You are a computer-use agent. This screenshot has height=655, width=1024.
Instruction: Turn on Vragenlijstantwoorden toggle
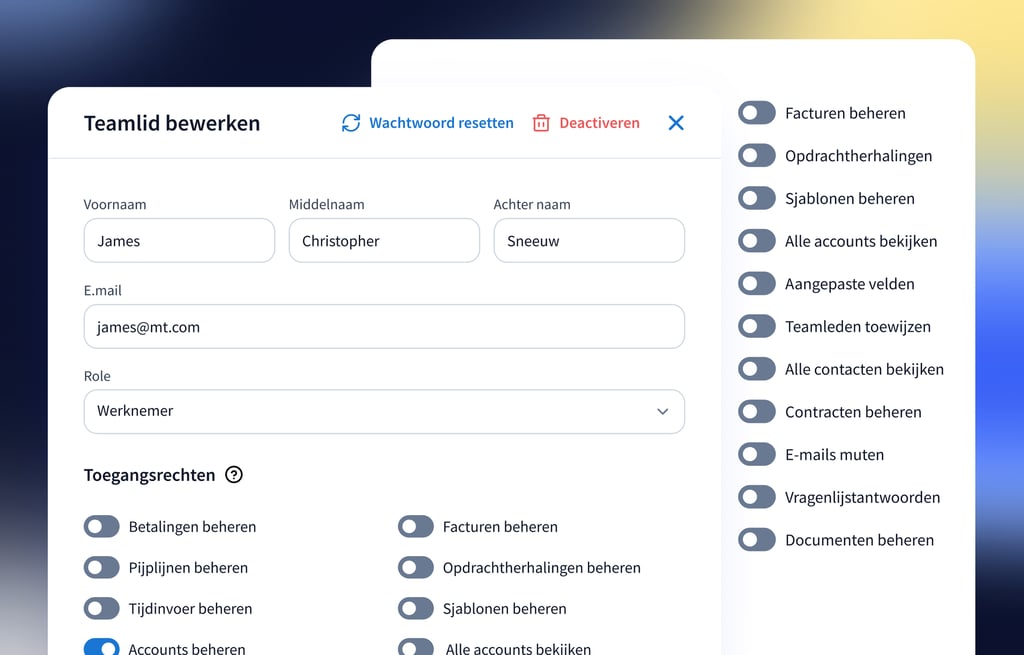coord(757,497)
